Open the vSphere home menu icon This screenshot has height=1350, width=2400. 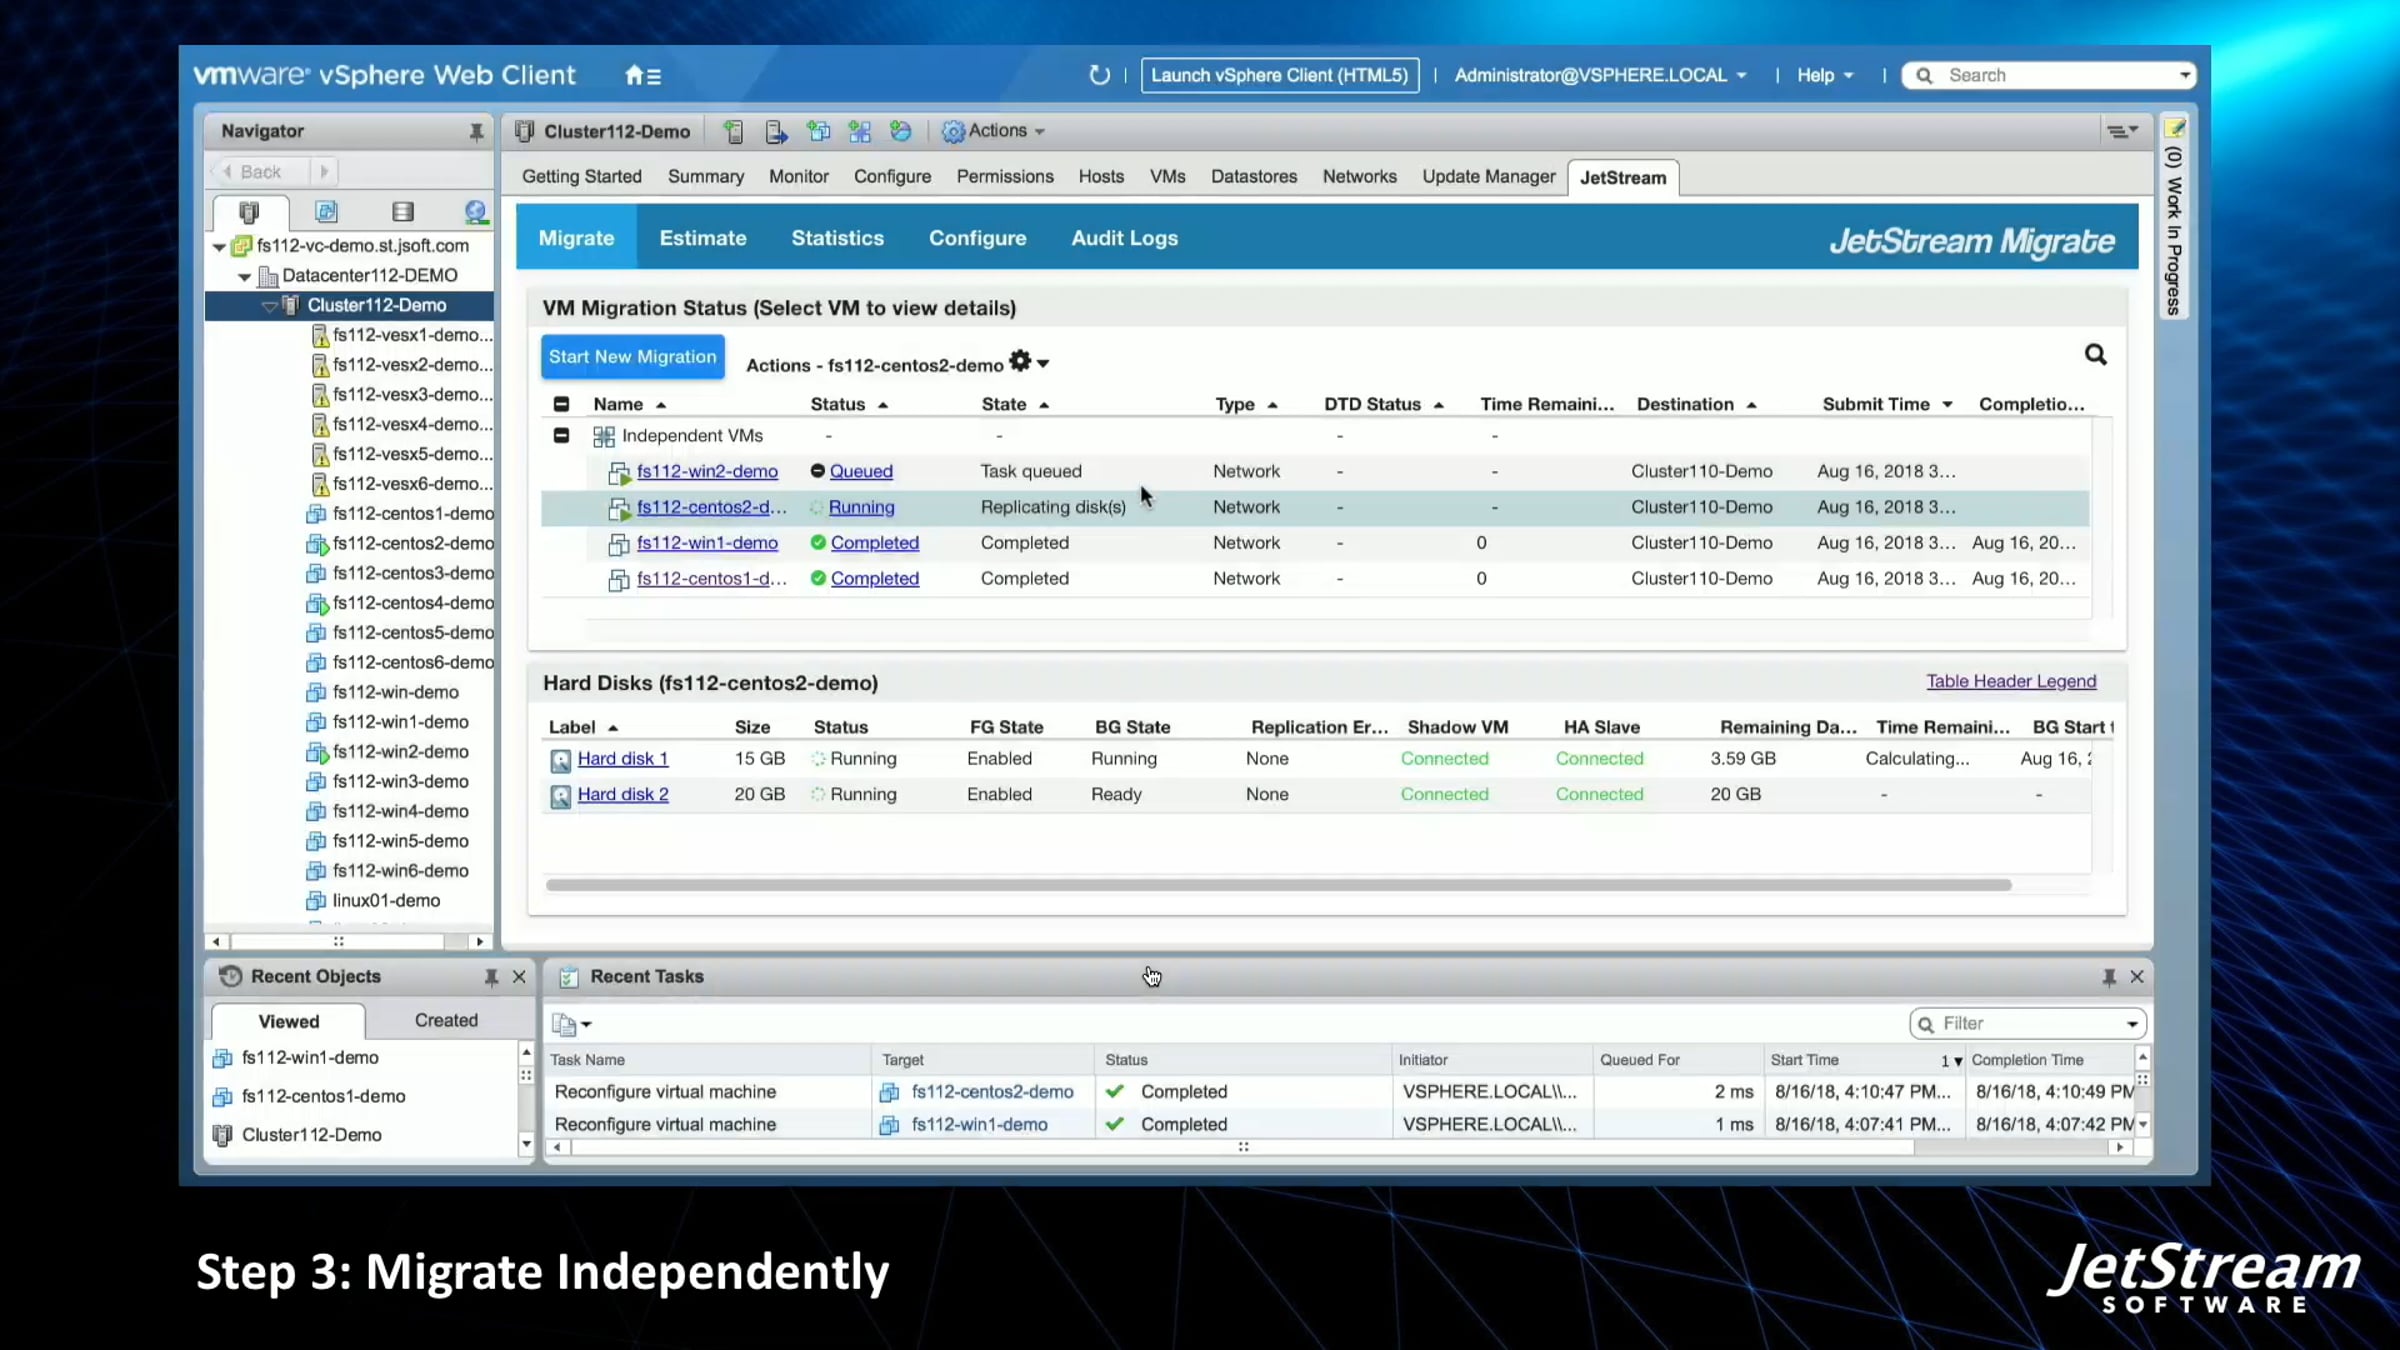642,75
